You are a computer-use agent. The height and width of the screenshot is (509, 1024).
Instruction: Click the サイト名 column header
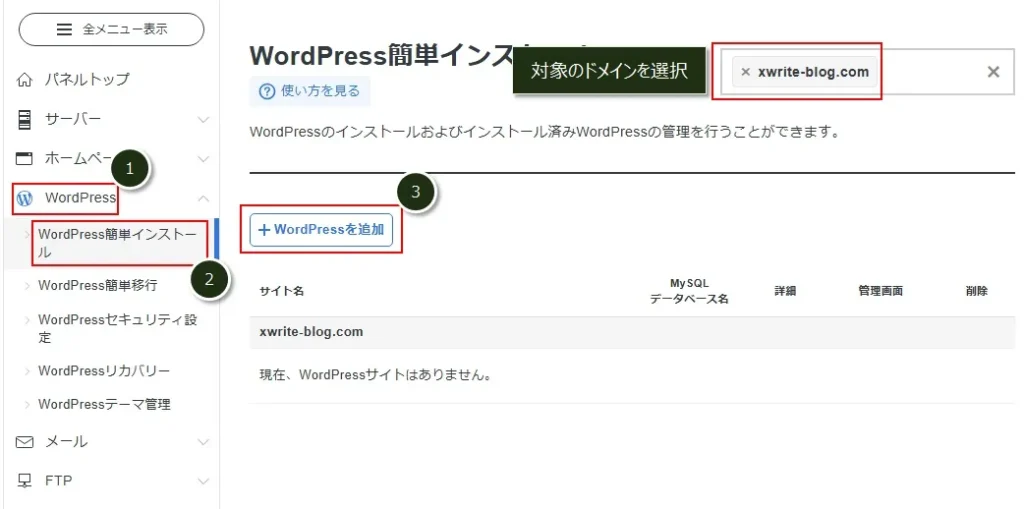click(281, 291)
